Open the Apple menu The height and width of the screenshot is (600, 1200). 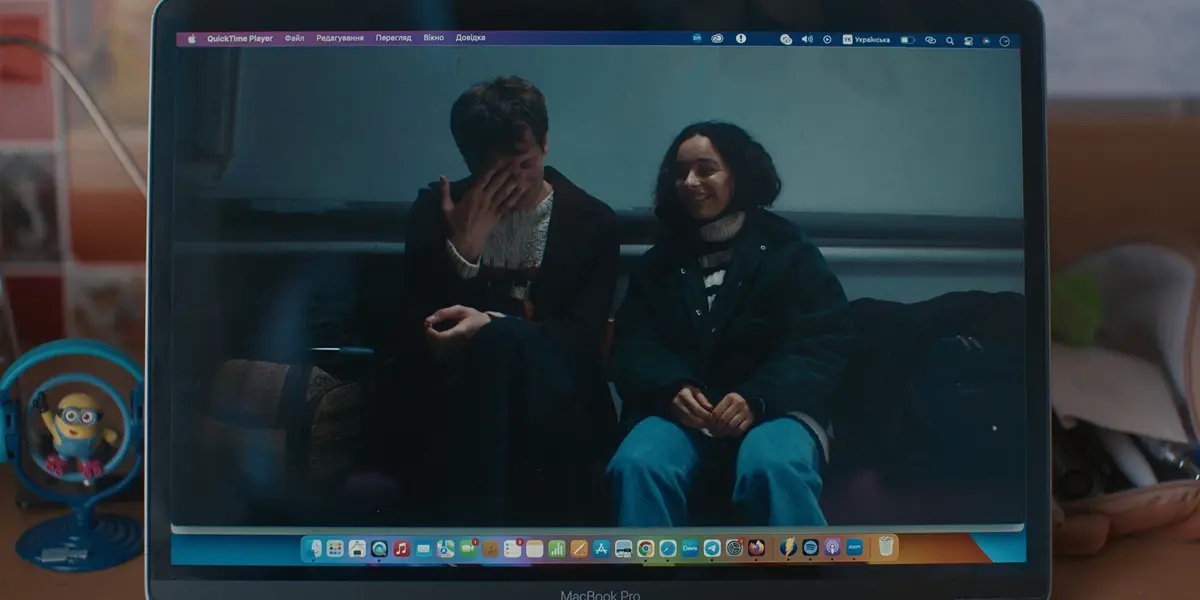point(192,38)
